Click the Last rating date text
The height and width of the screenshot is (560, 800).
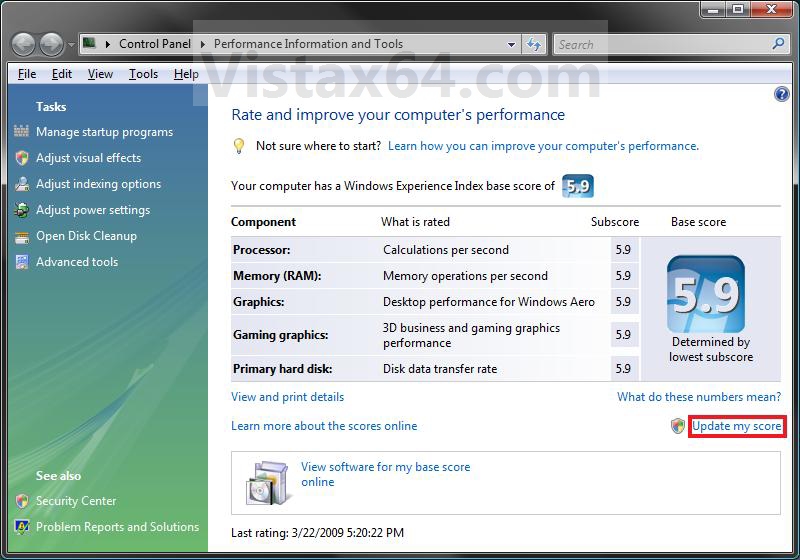point(317,533)
